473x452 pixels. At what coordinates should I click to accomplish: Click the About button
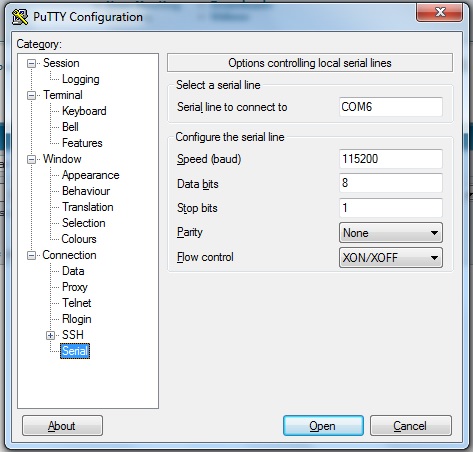click(x=62, y=426)
